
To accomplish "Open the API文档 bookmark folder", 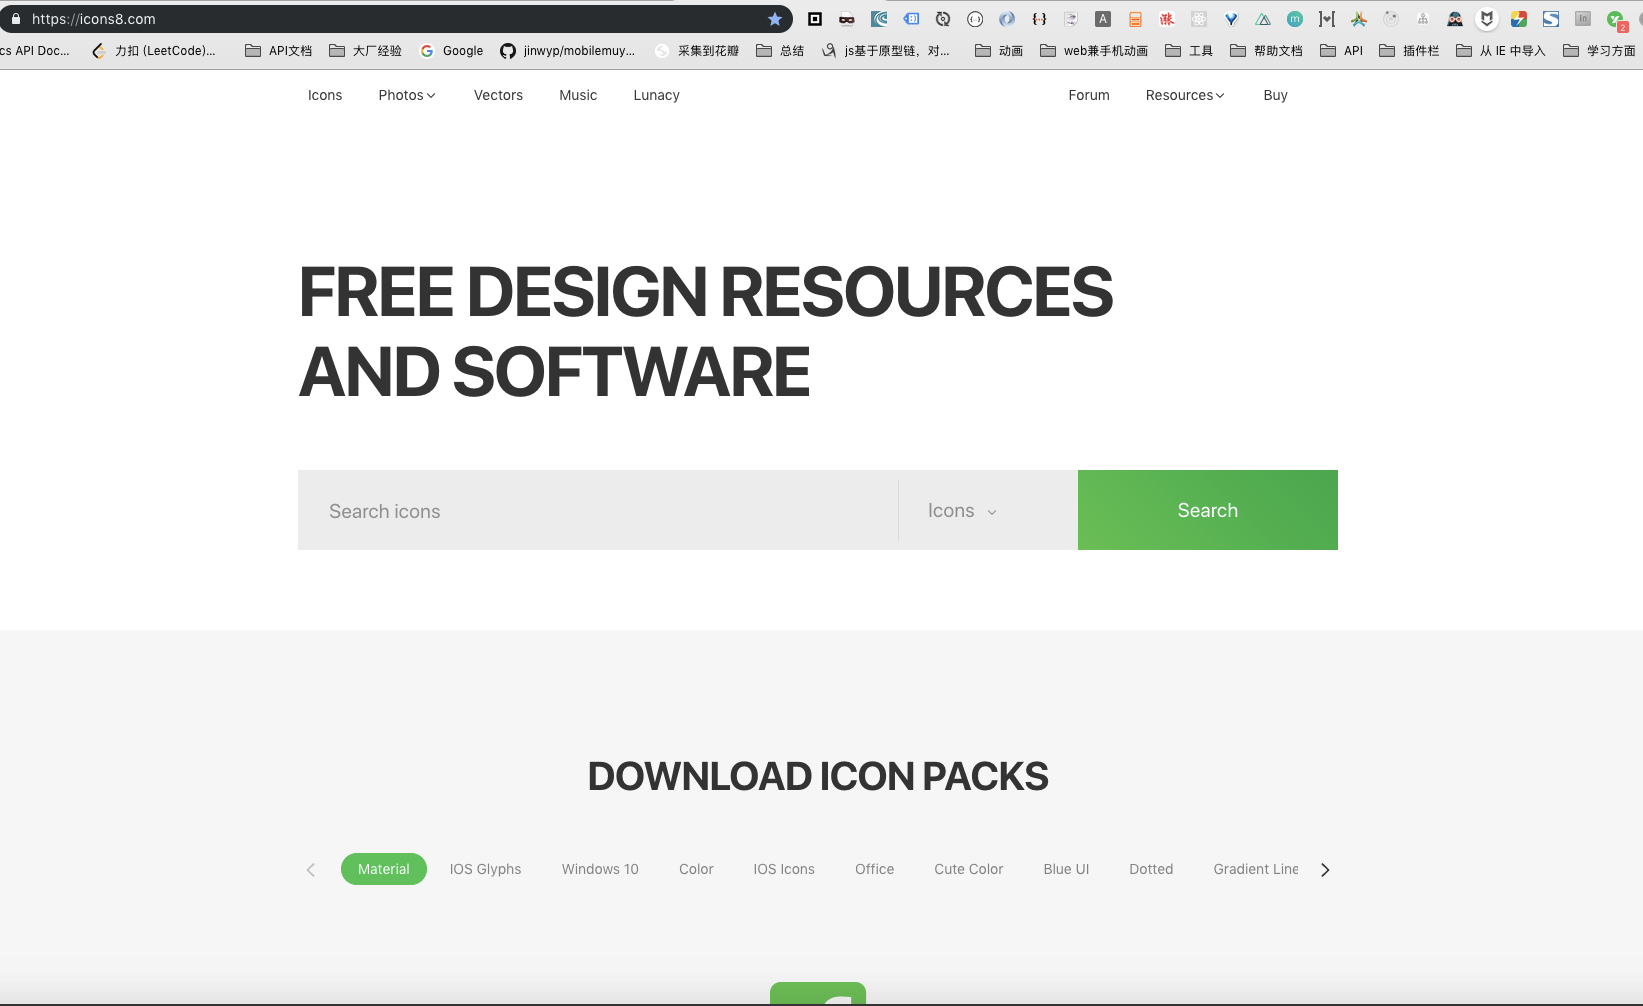I will tap(279, 51).
